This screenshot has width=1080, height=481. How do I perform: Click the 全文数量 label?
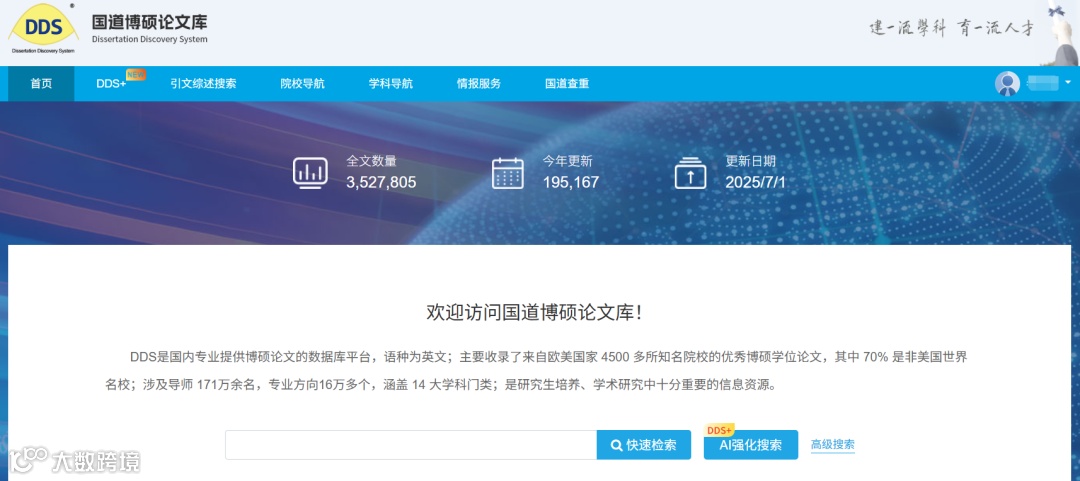coord(371,161)
